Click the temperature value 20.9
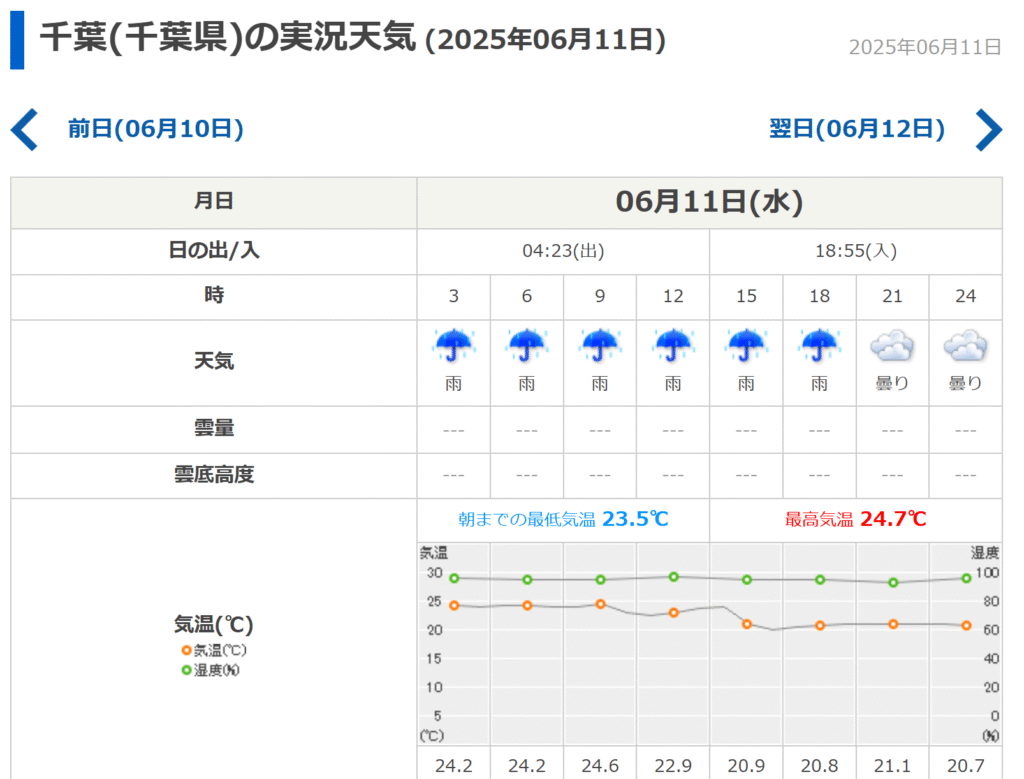 746,765
